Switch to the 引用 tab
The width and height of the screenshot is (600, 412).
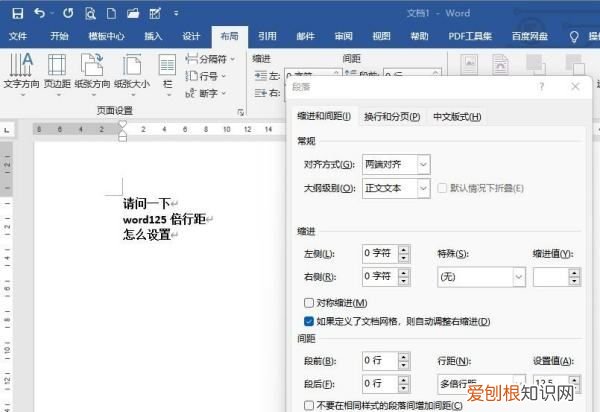[x=267, y=36]
